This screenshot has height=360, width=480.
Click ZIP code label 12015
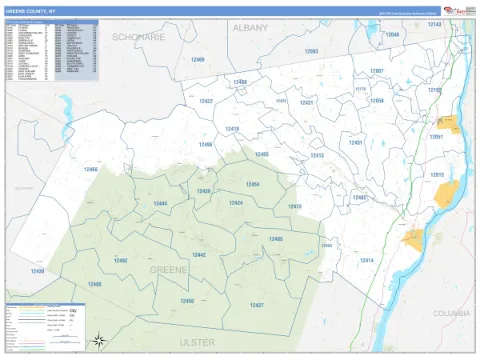click(x=437, y=175)
